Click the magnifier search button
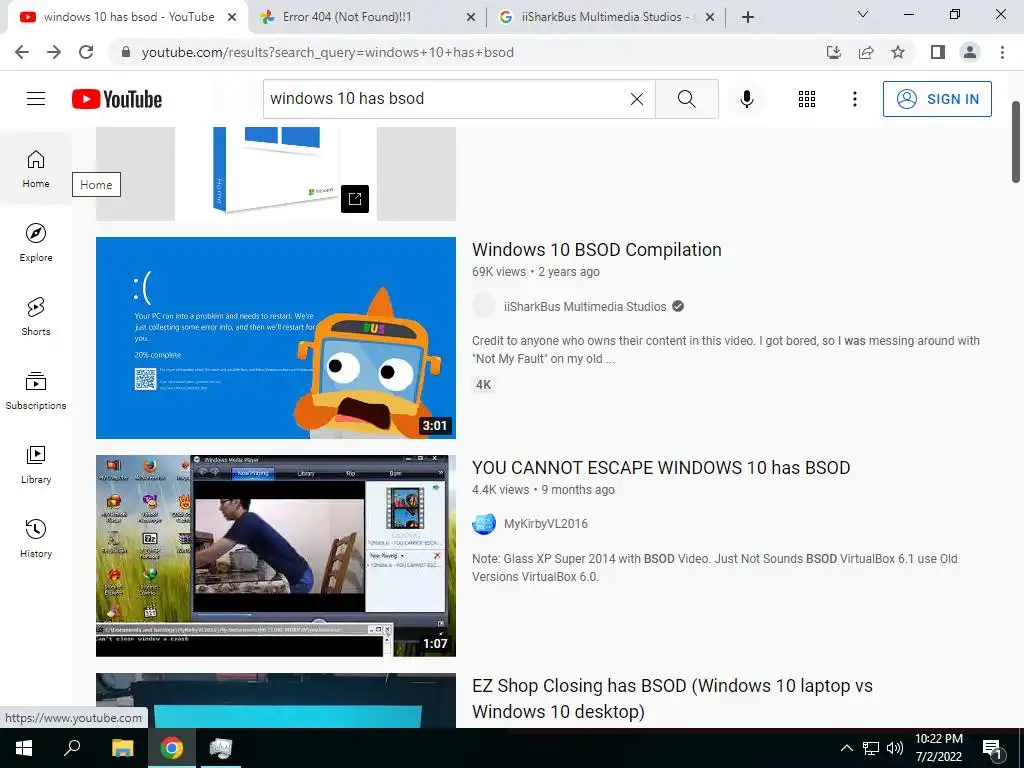This screenshot has height=768, width=1024. pyautogui.click(x=686, y=99)
